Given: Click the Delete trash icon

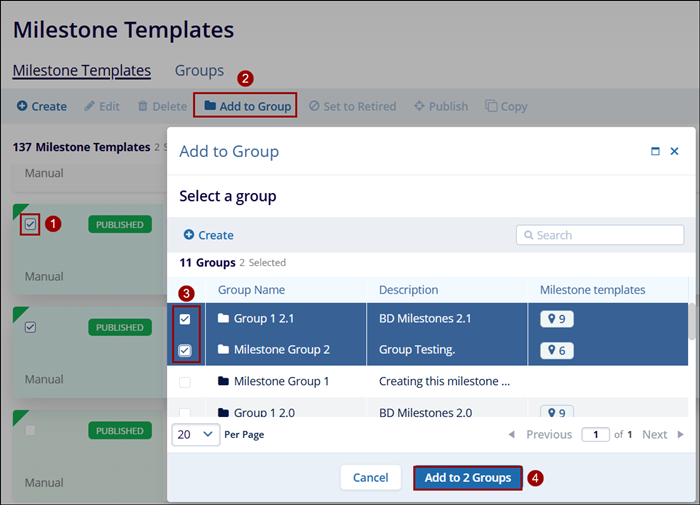Looking at the screenshot, I should click(143, 106).
